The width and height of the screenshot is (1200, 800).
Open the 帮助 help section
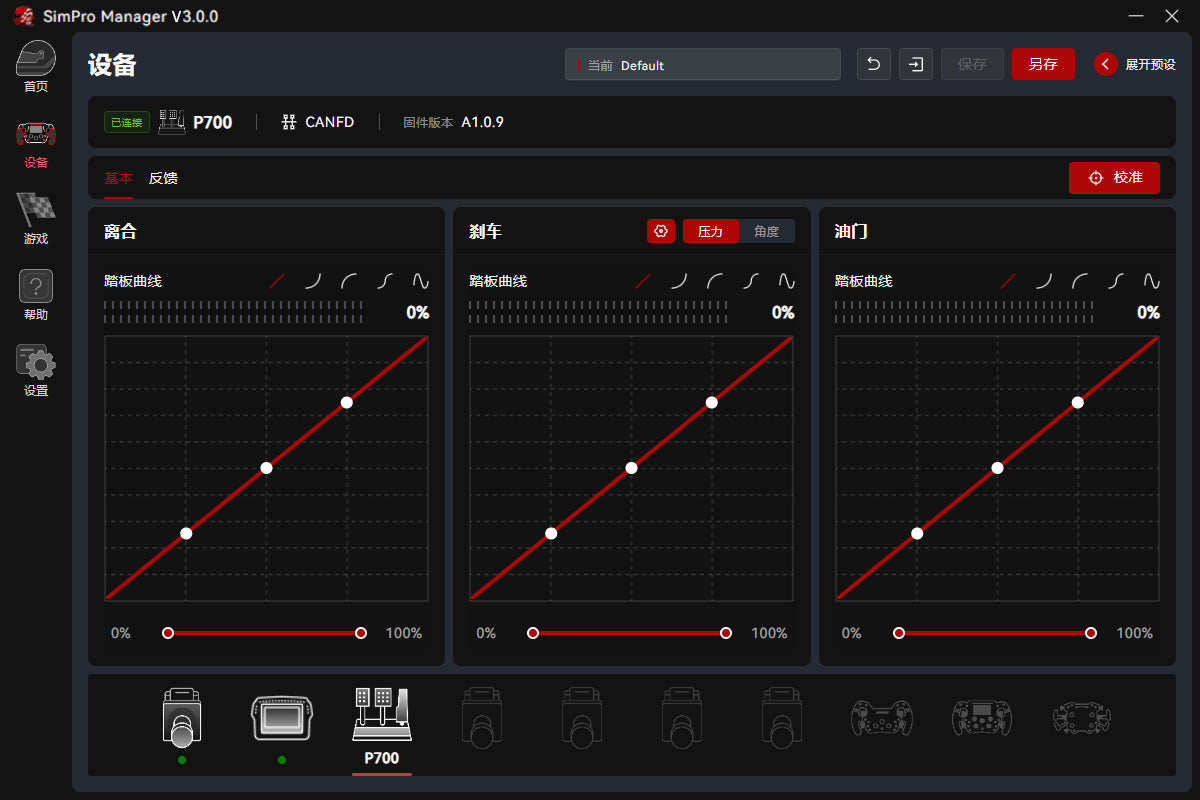click(x=35, y=295)
